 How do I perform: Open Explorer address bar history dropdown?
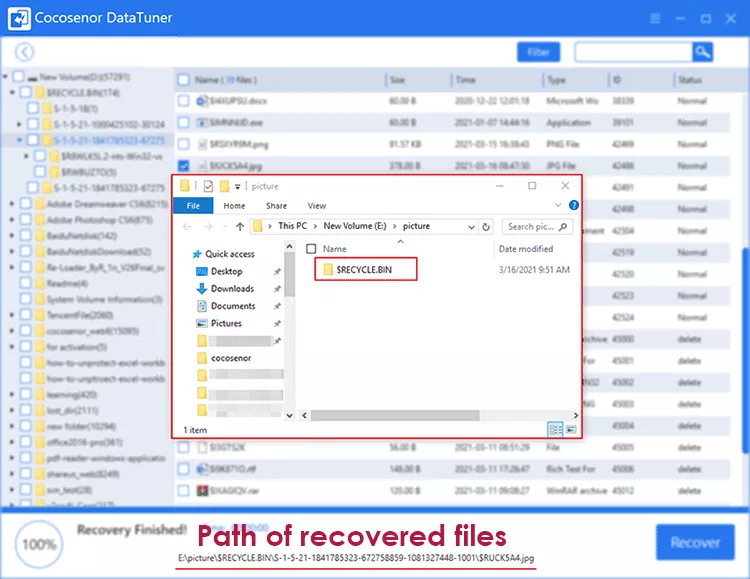[472, 227]
